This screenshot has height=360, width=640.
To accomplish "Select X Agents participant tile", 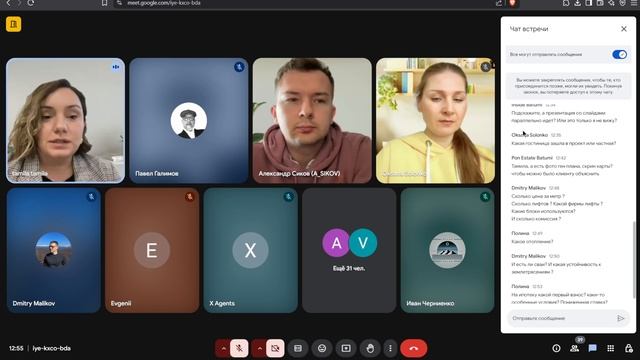I will pyautogui.click(x=251, y=250).
